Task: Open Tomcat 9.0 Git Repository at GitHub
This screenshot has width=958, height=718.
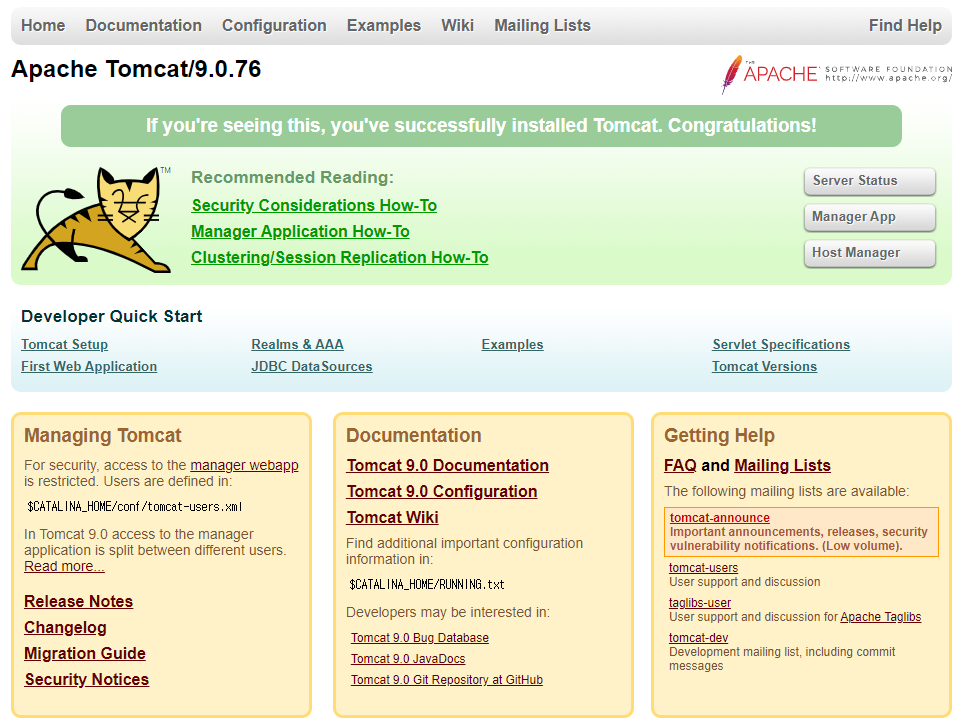Action: point(447,680)
